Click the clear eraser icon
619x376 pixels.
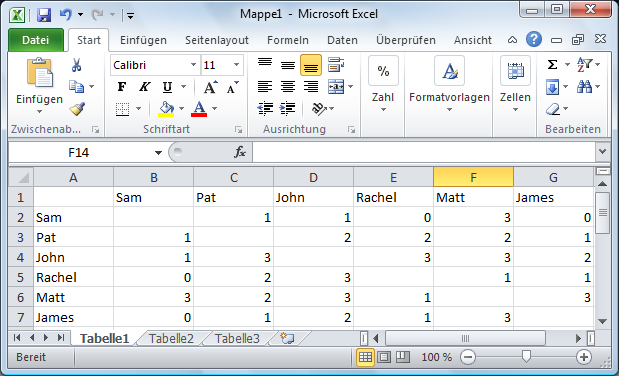coord(553,109)
